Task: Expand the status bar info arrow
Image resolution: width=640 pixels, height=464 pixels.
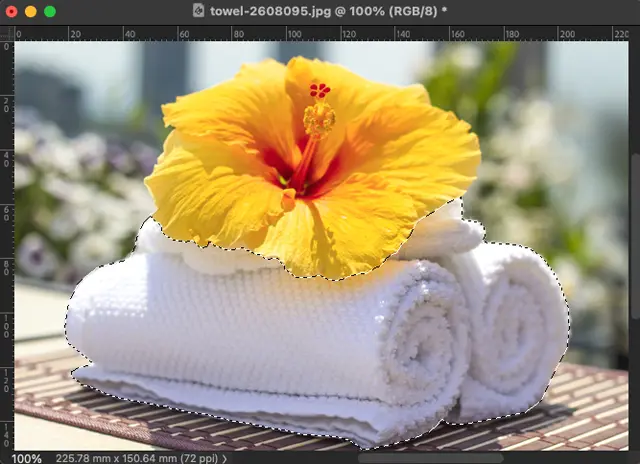Action: click(224, 458)
